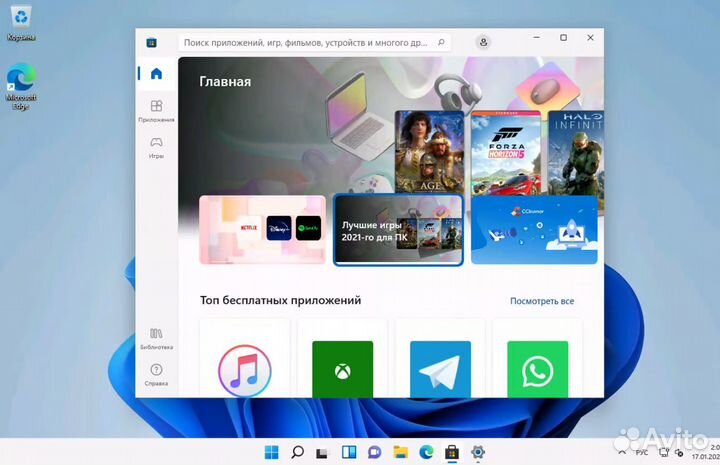Click the РУС language indicator

pos(641,453)
